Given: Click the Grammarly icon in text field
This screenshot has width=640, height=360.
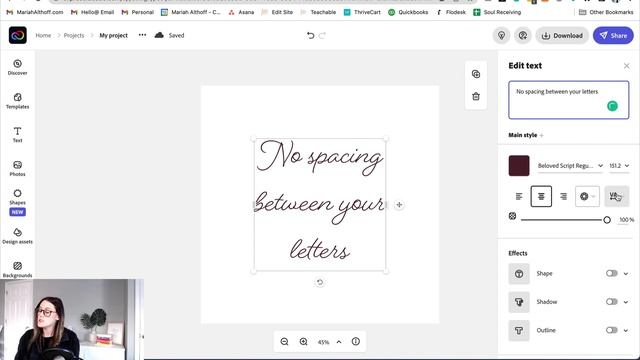Looking at the screenshot, I should coord(612,106).
